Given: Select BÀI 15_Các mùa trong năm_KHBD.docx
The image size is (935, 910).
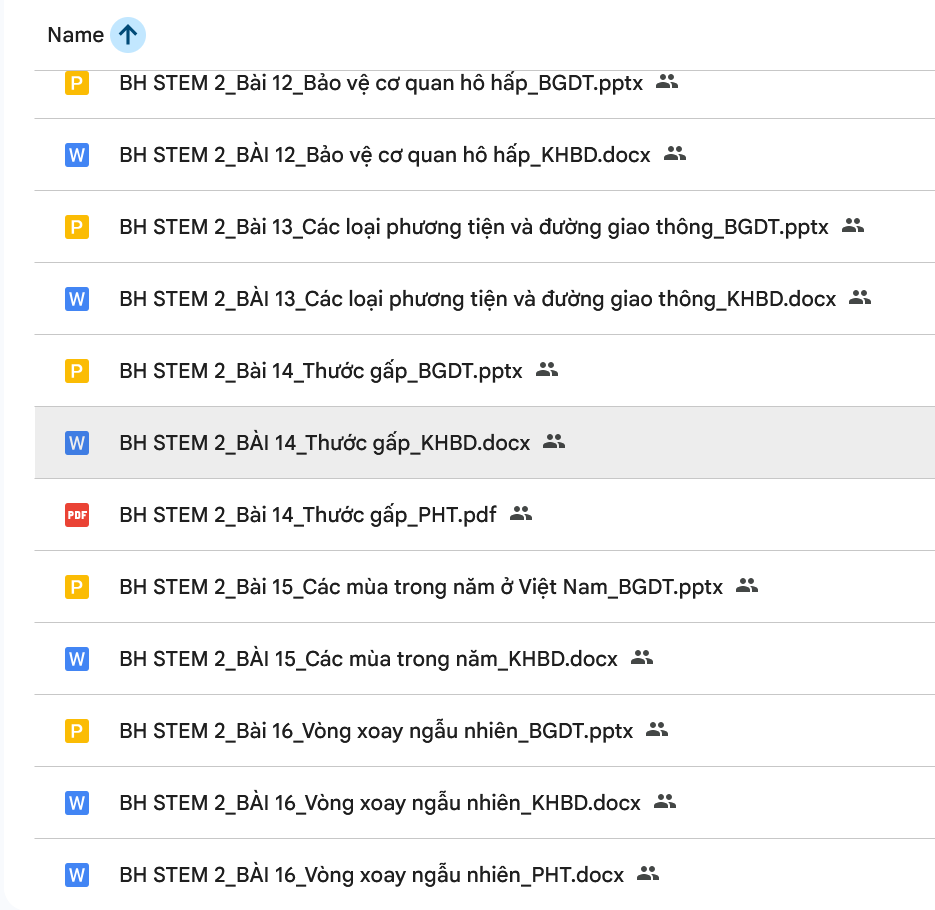Looking at the screenshot, I should 368,659.
